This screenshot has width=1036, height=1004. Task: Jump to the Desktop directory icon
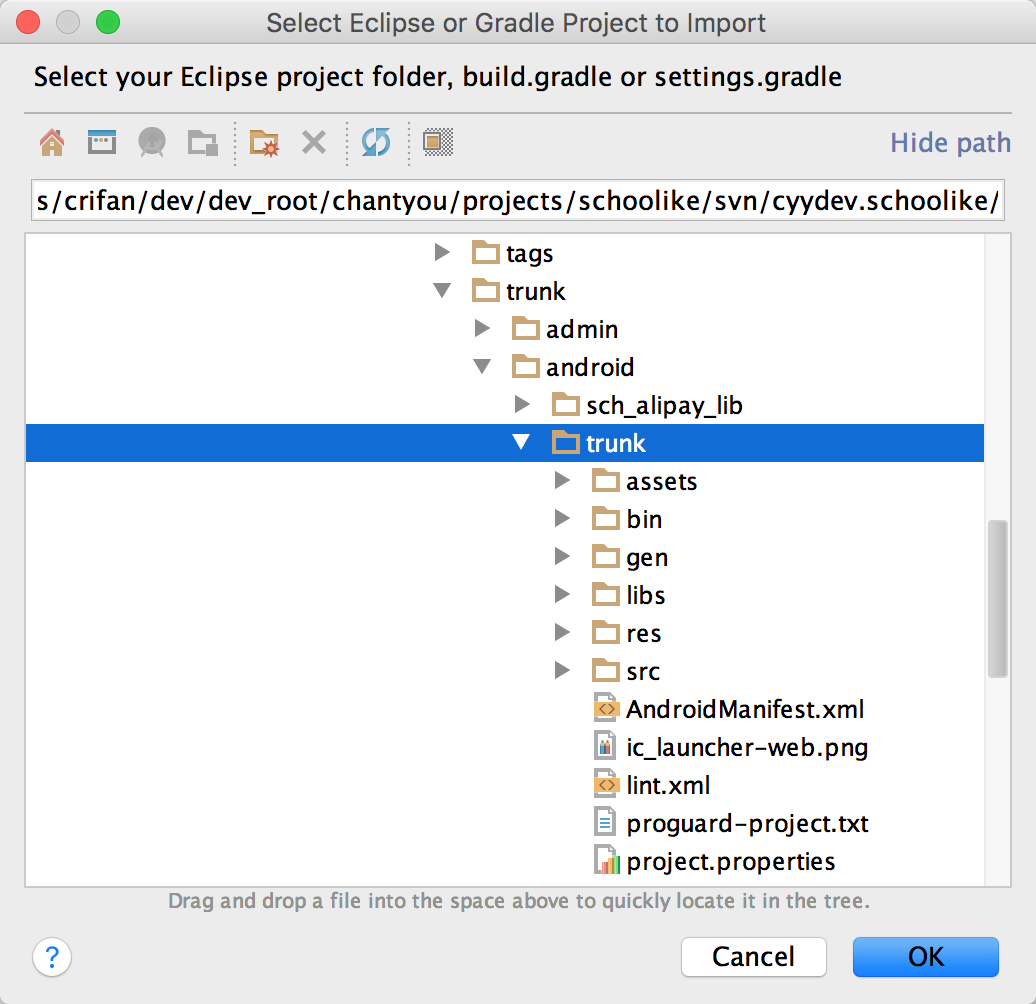click(102, 142)
